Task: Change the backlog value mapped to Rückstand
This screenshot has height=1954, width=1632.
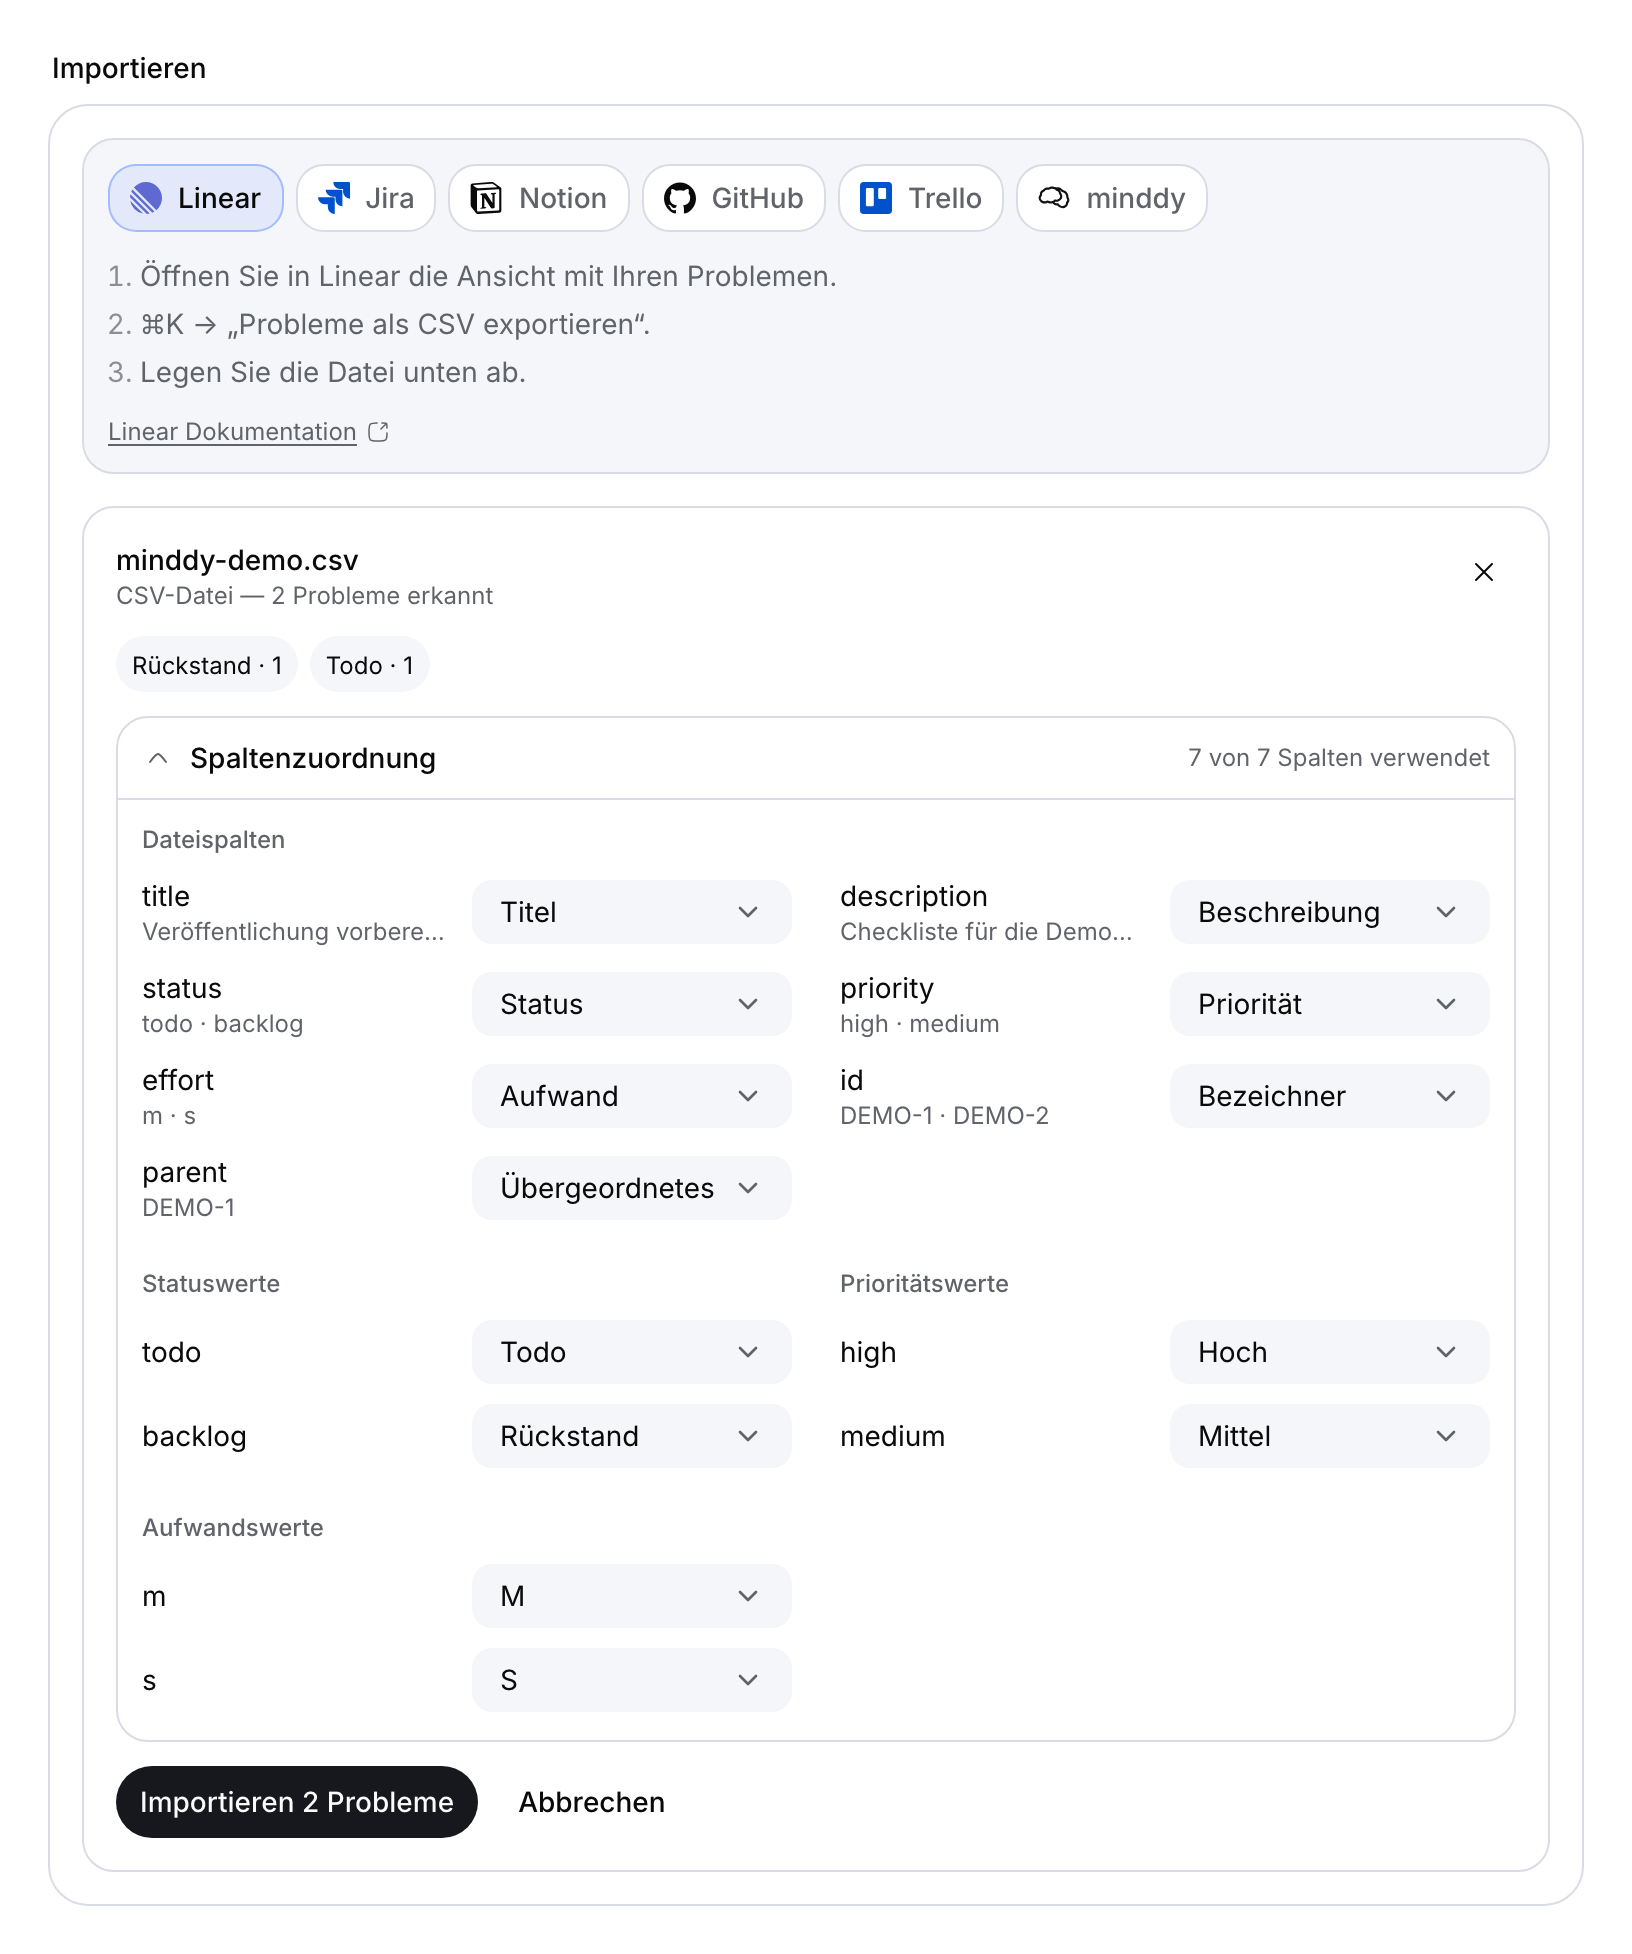Action: click(632, 1436)
